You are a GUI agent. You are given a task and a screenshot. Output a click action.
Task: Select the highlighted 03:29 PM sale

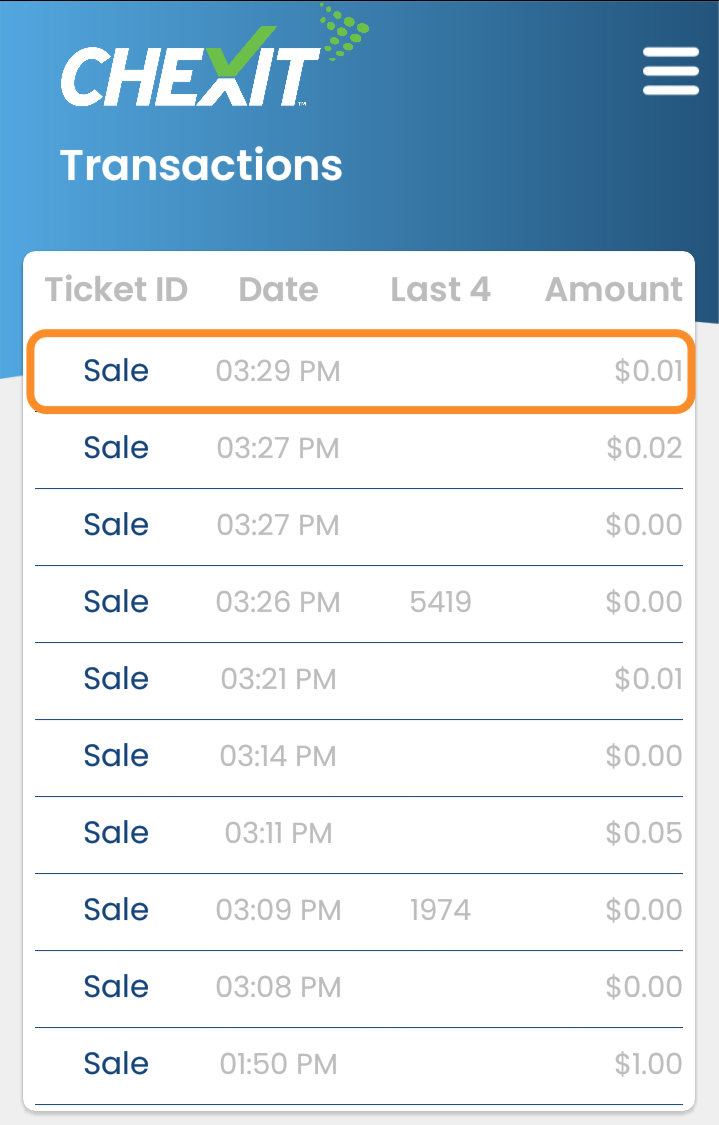360,371
